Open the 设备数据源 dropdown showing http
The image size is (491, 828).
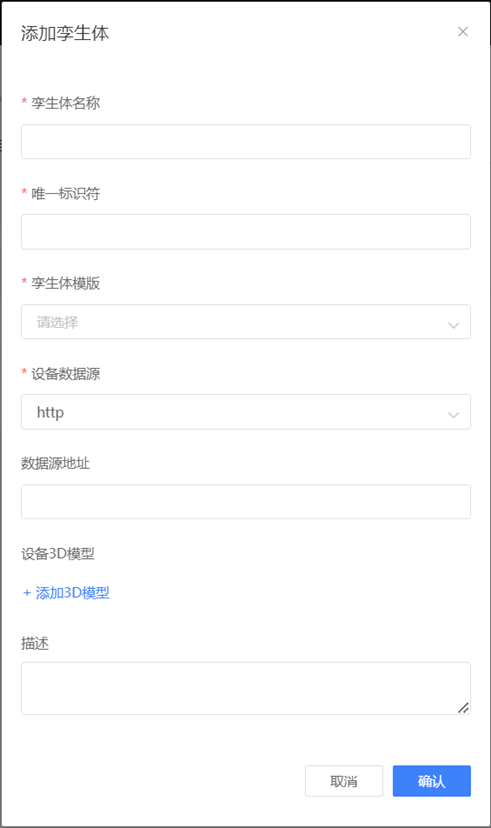pos(246,412)
